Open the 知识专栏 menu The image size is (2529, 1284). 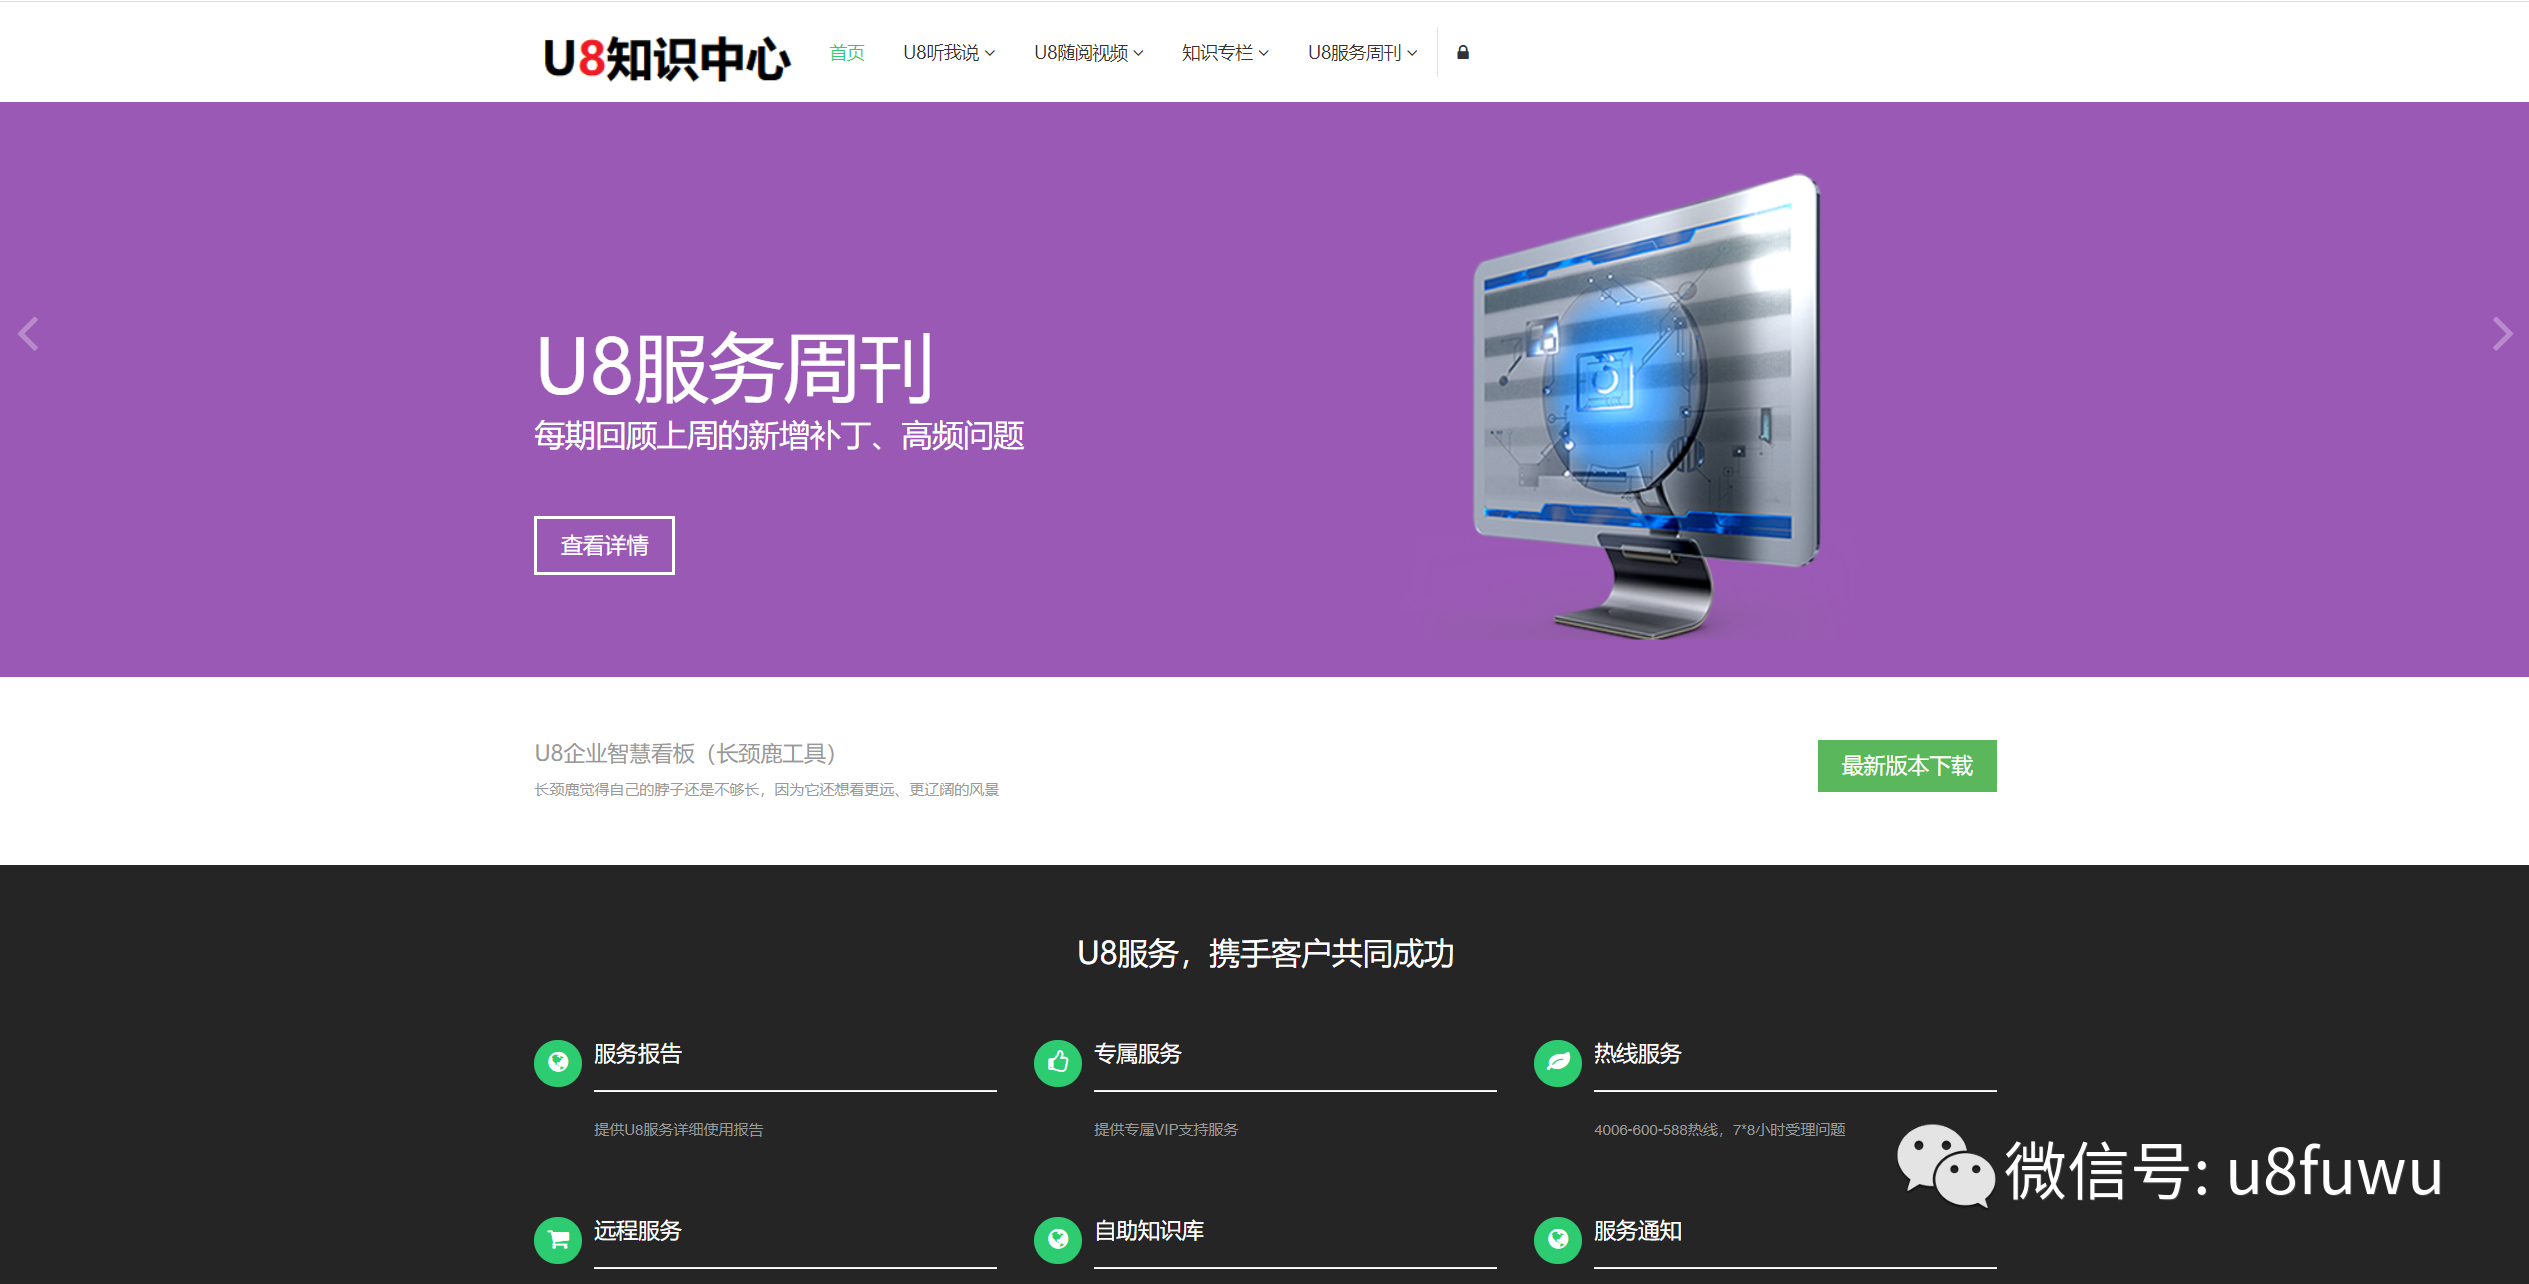(1225, 53)
